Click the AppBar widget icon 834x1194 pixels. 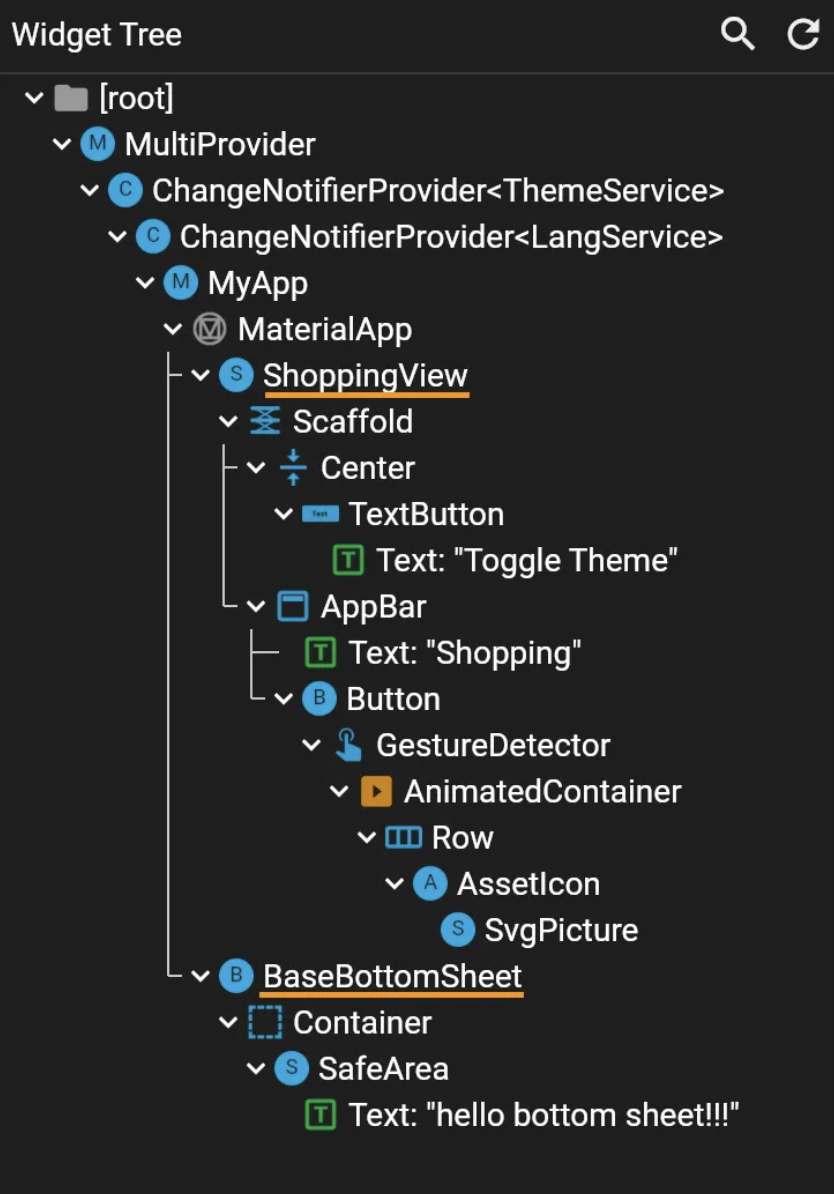point(292,607)
